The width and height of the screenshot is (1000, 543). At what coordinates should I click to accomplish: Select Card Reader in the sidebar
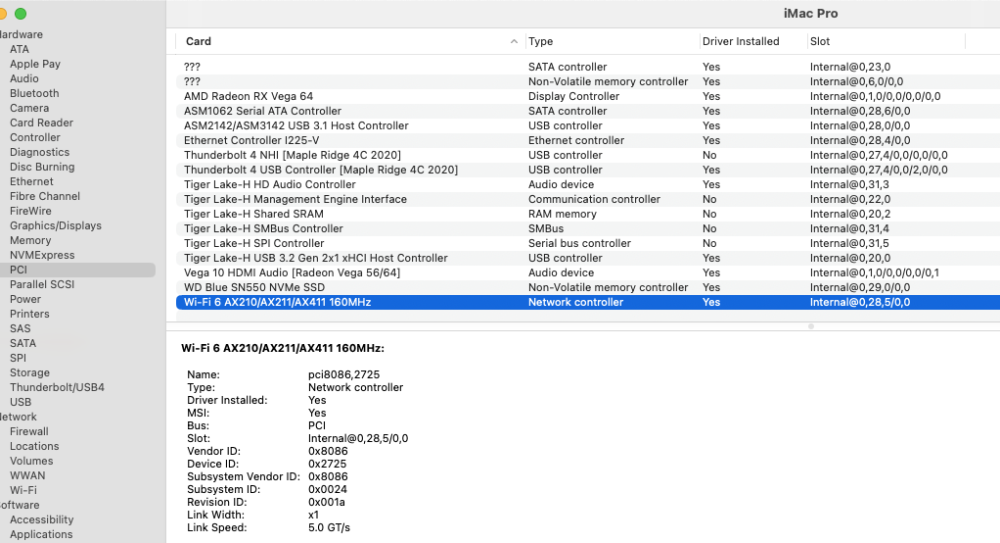[41, 123]
